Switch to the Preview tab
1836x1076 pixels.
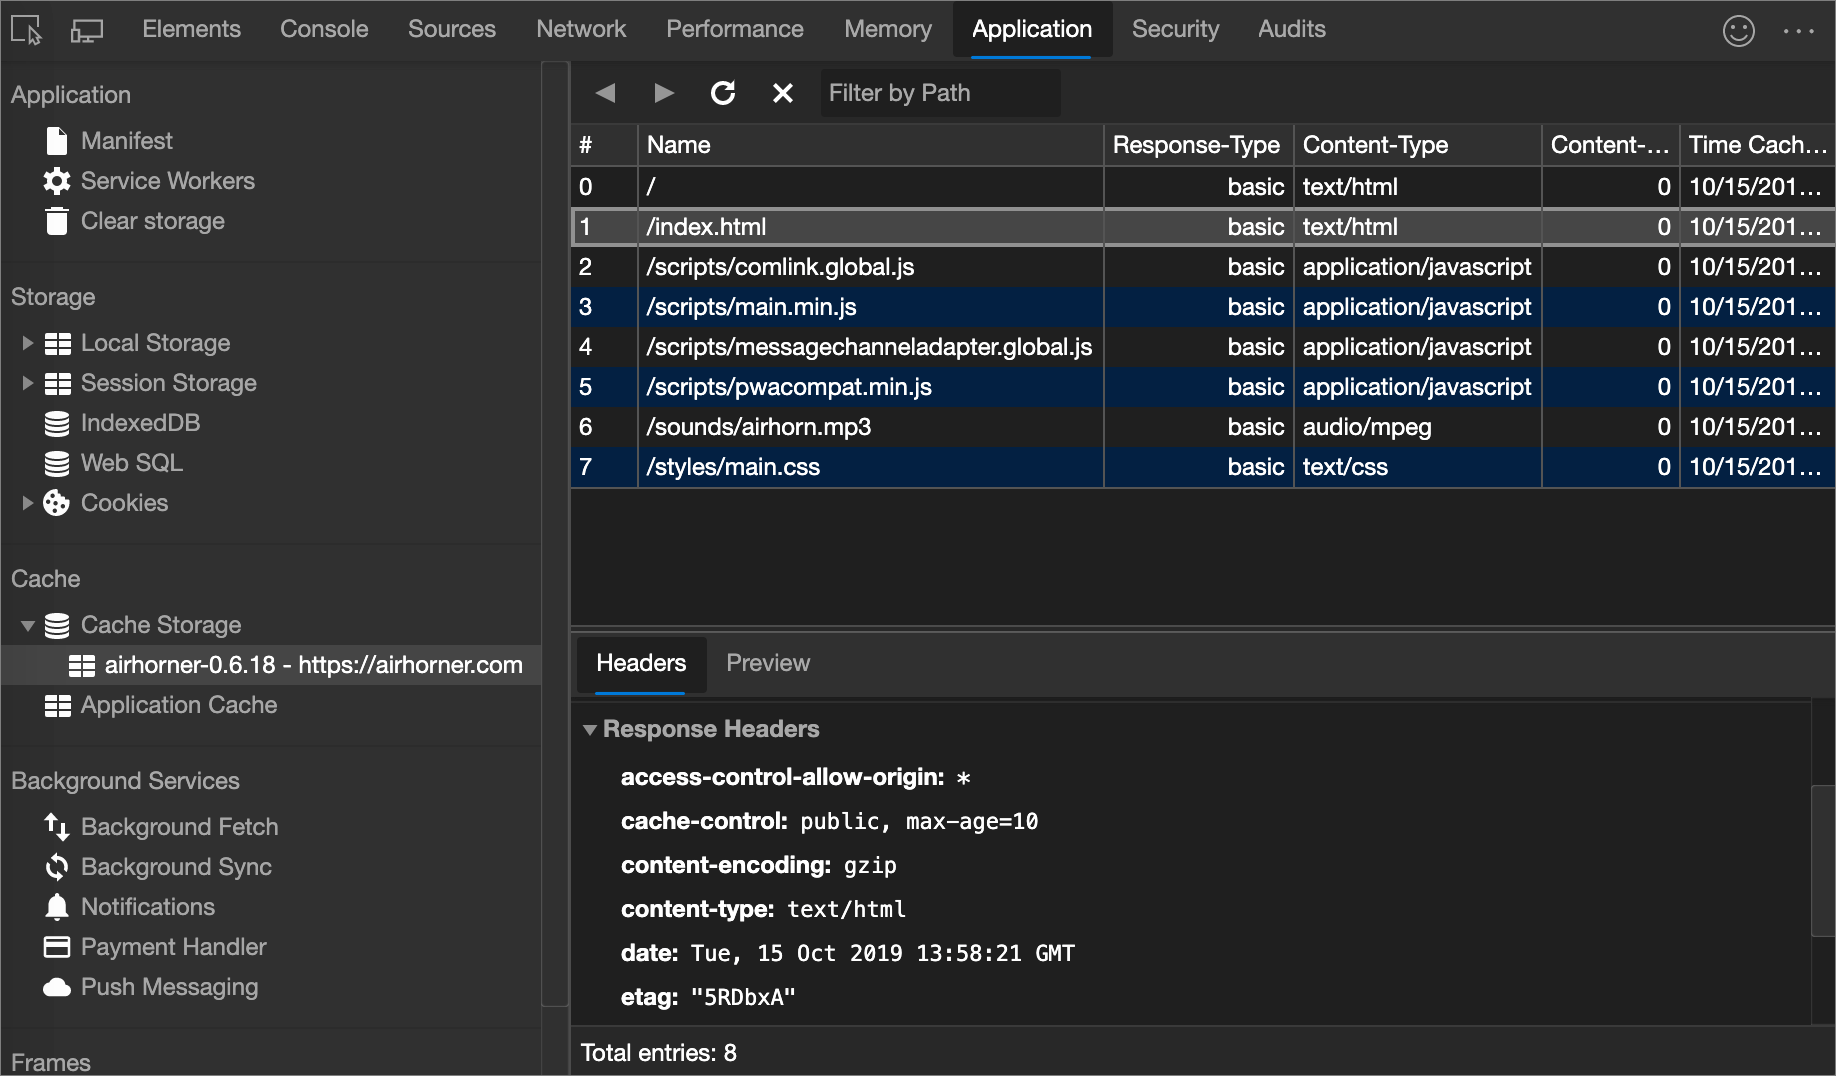pyautogui.click(x=768, y=663)
